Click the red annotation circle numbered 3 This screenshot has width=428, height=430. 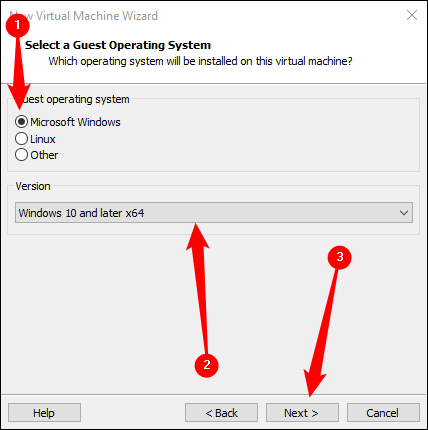tap(340, 257)
